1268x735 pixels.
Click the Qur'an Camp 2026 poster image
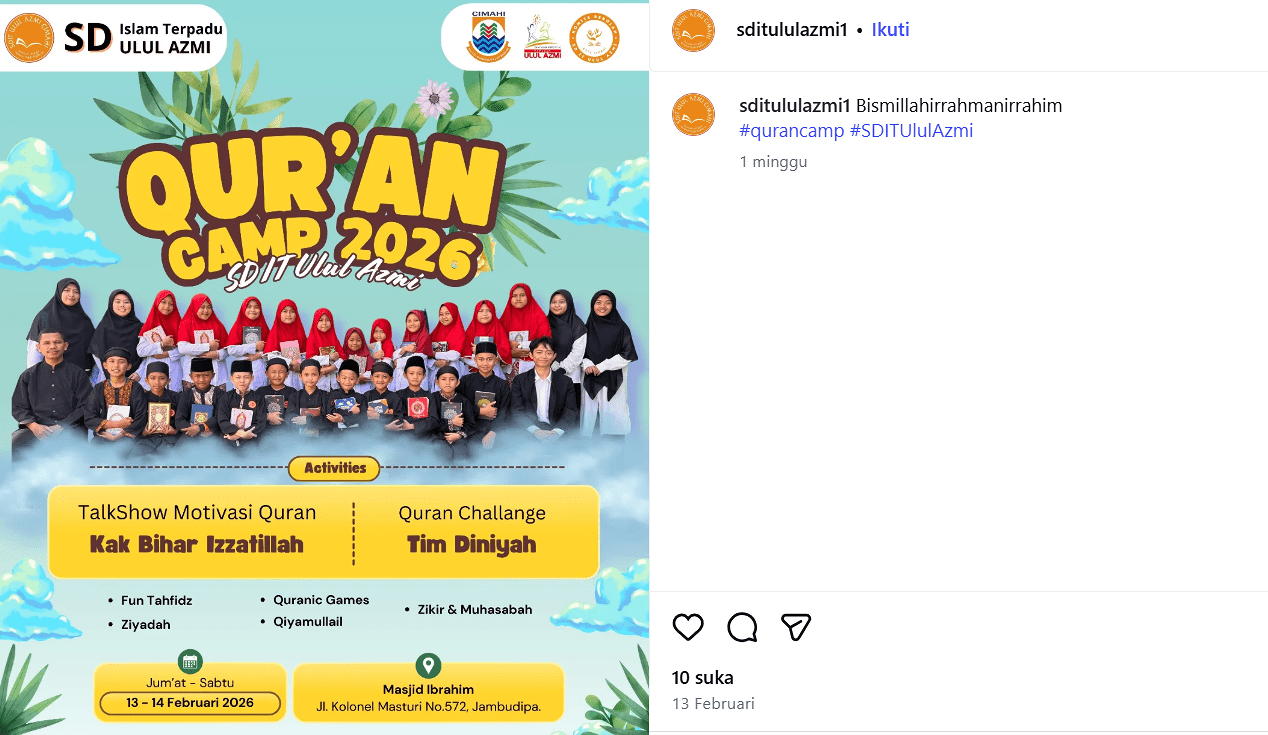click(x=324, y=368)
